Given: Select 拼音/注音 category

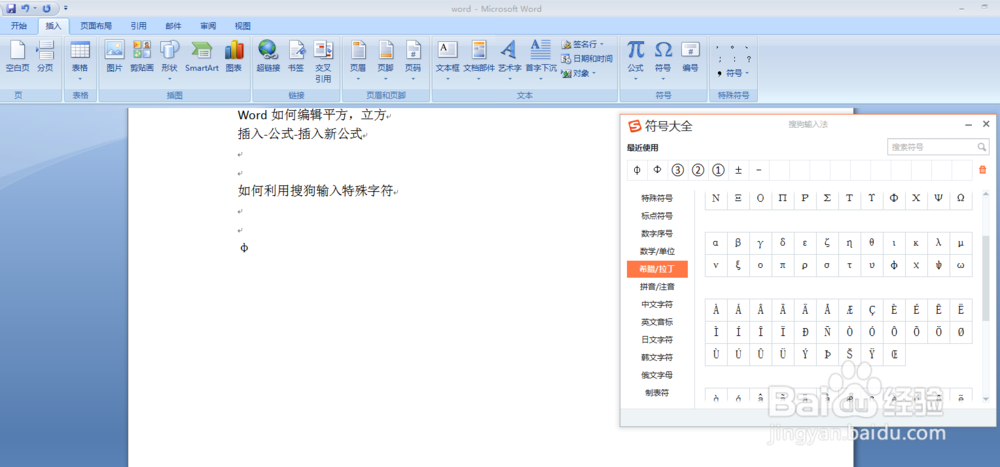Looking at the screenshot, I should tap(657, 287).
